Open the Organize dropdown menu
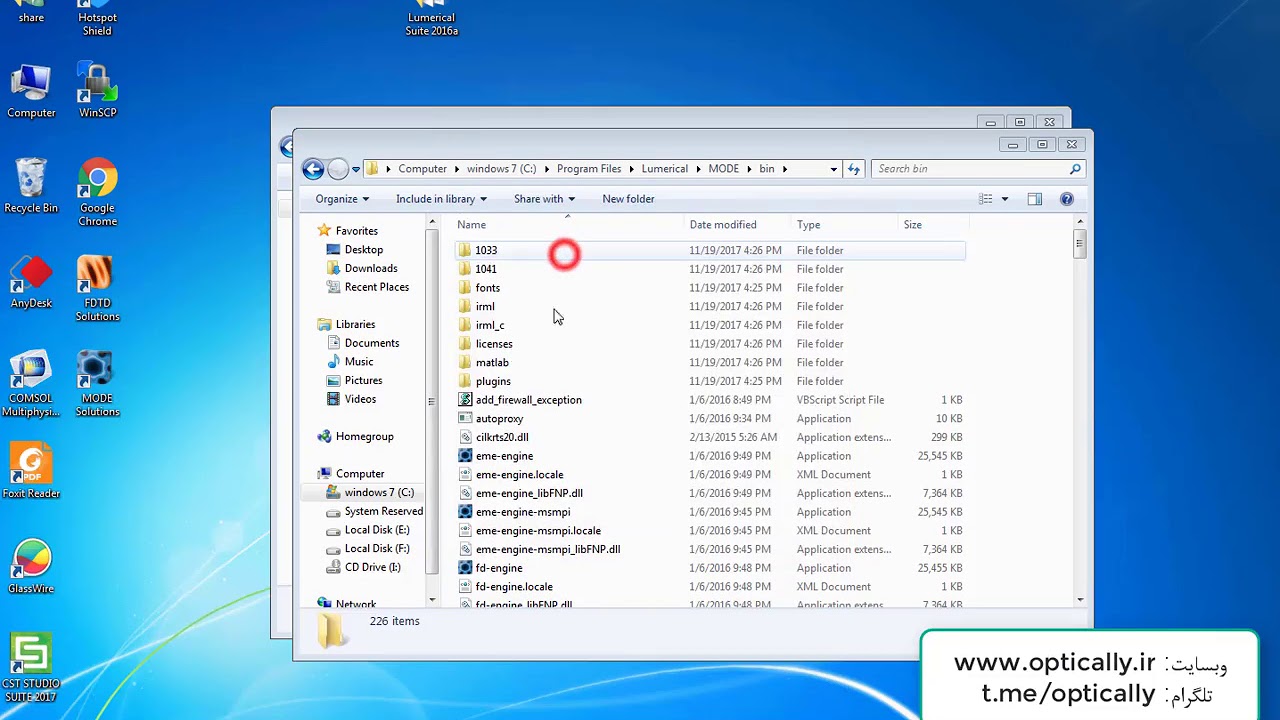The image size is (1280, 720). tap(342, 199)
